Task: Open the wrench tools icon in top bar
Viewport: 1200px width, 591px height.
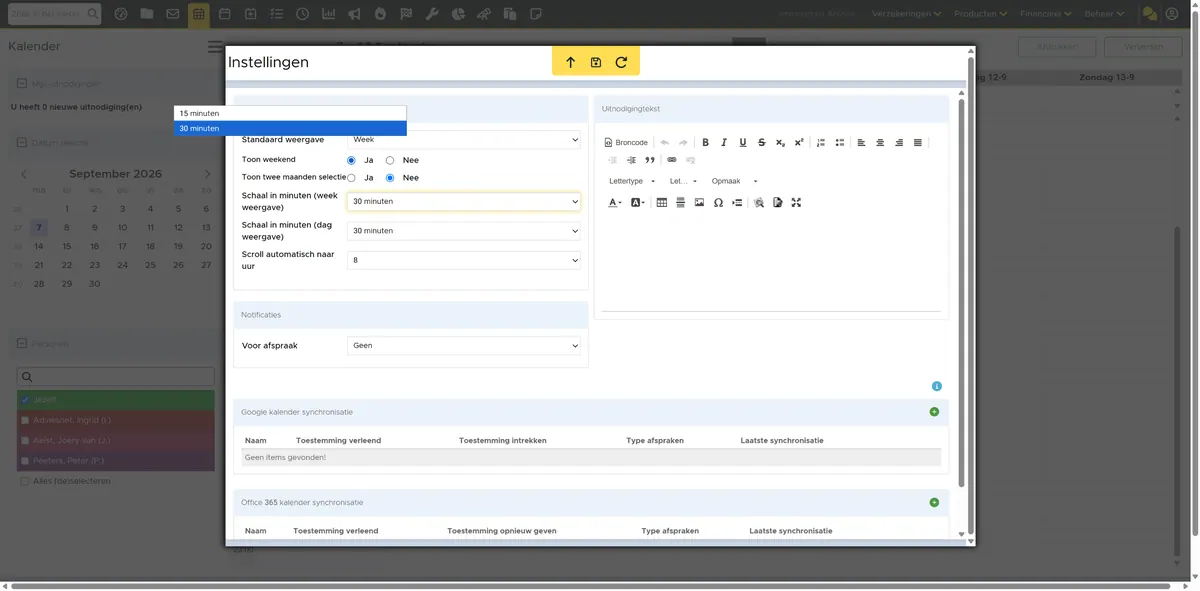Action: click(432, 15)
